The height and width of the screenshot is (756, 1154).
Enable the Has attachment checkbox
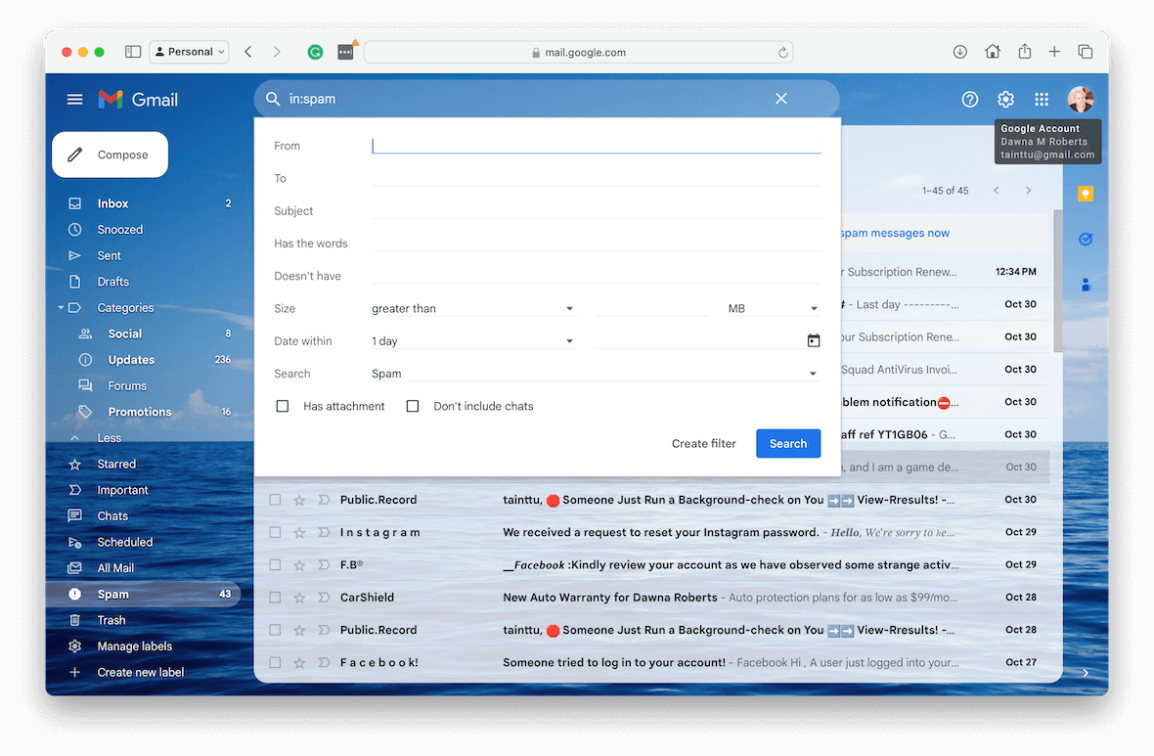[282, 406]
